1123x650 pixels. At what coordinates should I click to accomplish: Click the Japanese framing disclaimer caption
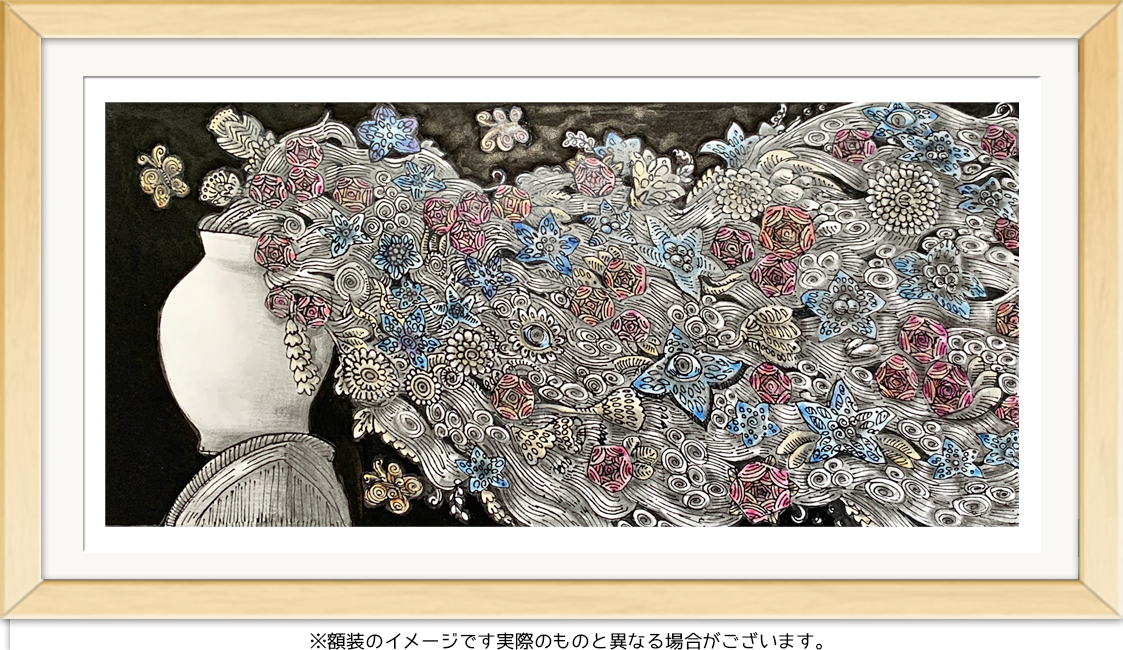point(568,639)
